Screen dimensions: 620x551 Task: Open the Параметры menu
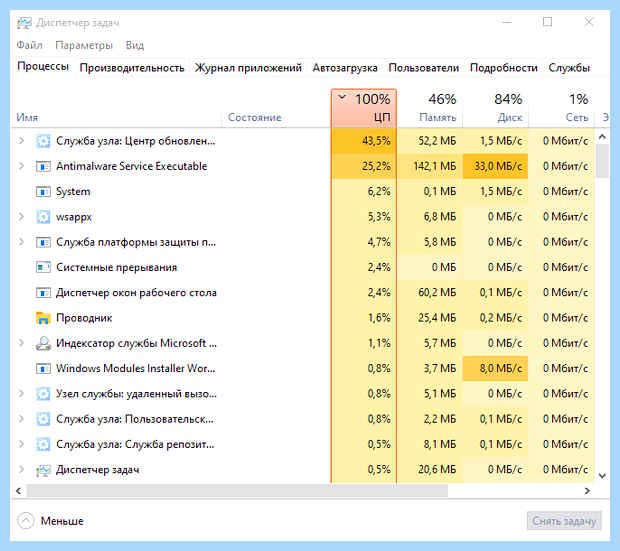84,45
